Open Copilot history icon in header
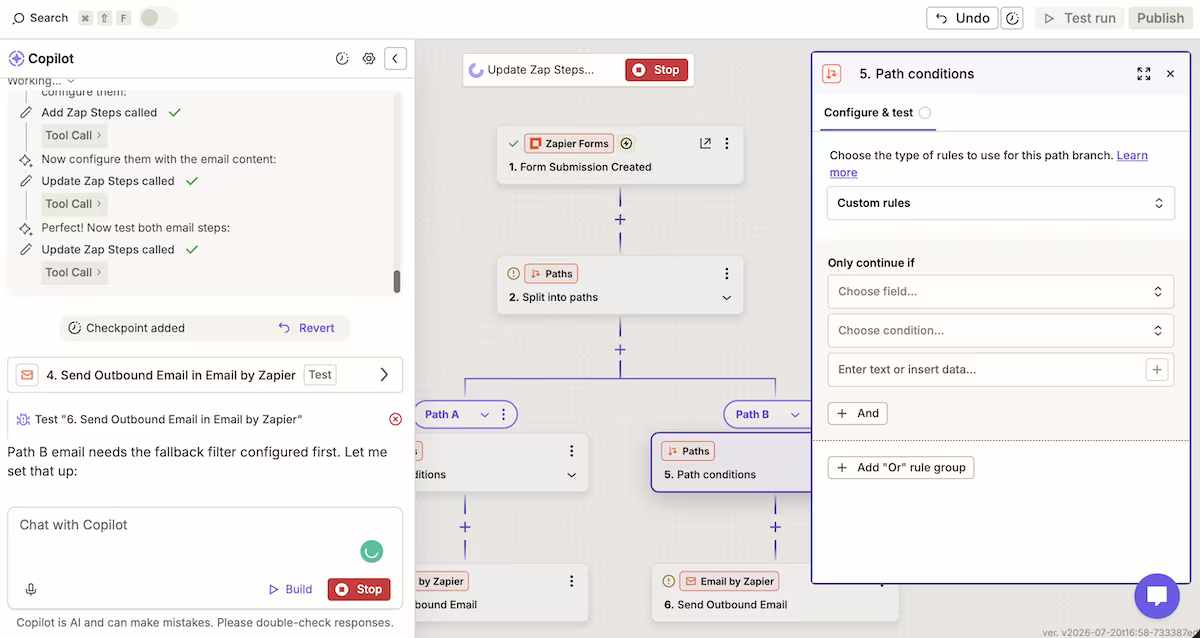Viewport: 1200px width, 638px height. (342, 59)
